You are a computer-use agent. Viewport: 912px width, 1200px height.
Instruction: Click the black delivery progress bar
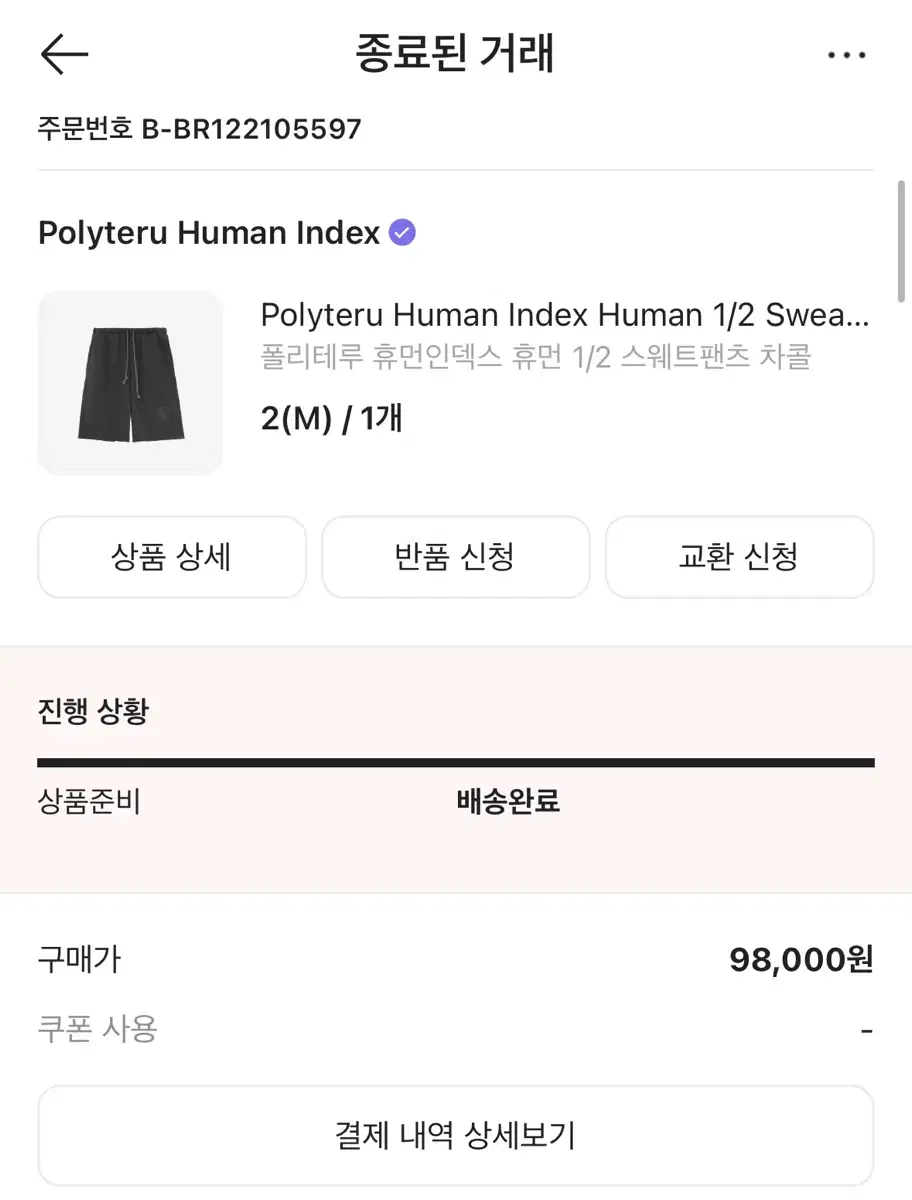[456, 763]
